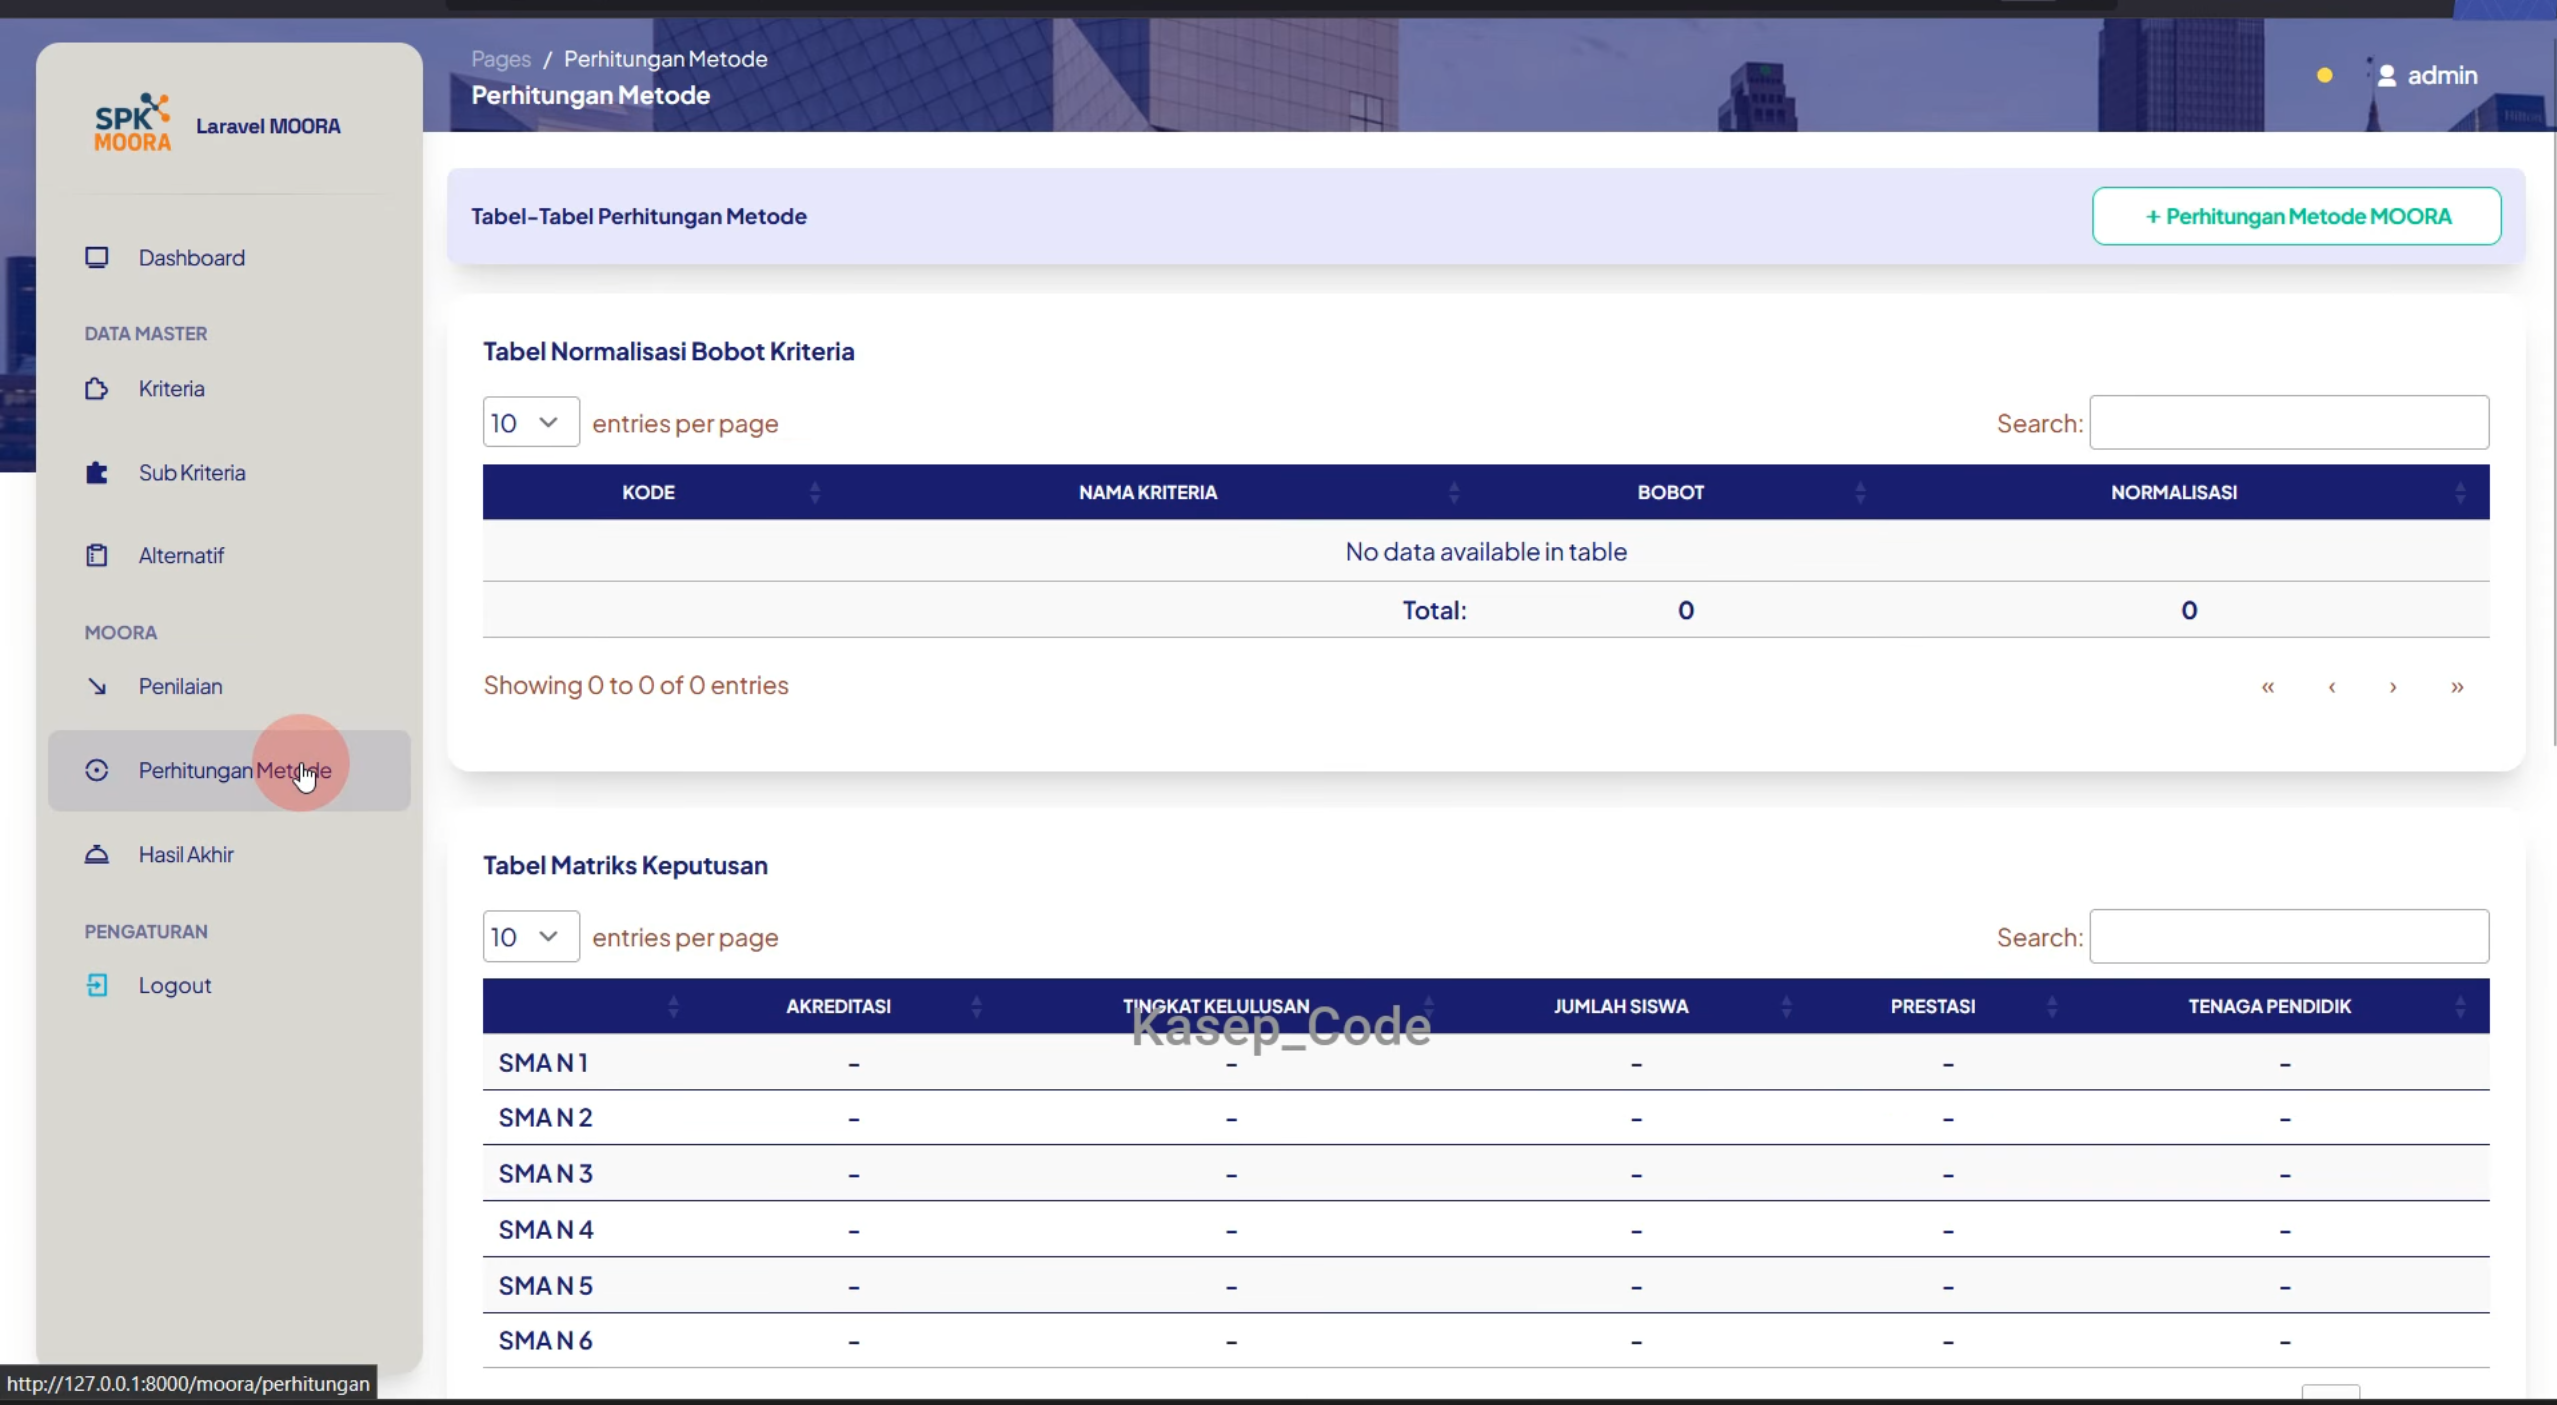Go to Kriteria page
Image resolution: width=2557 pixels, height=1405 pixels.
click(x=171, y=389)
